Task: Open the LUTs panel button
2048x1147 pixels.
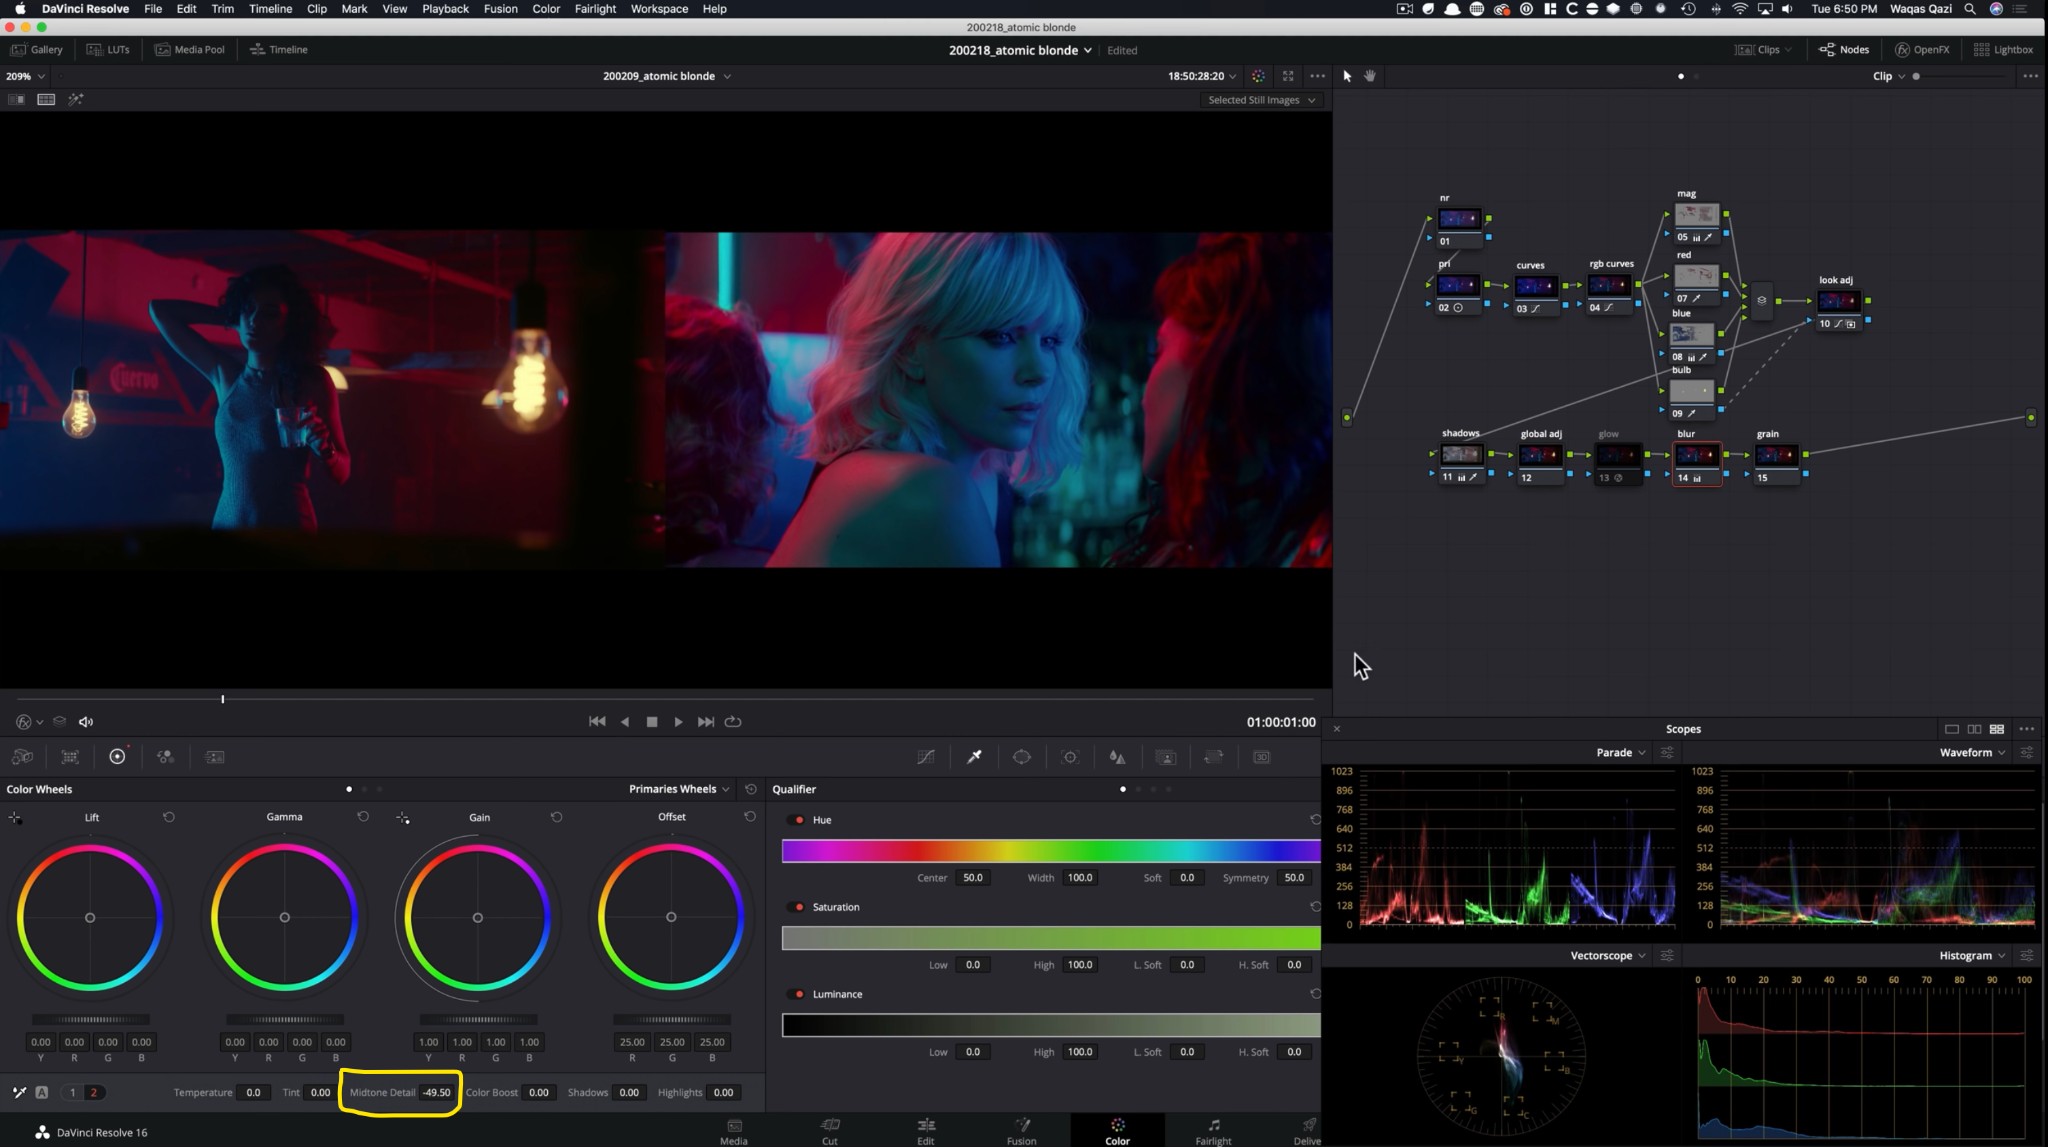Action: coord(108,49)
